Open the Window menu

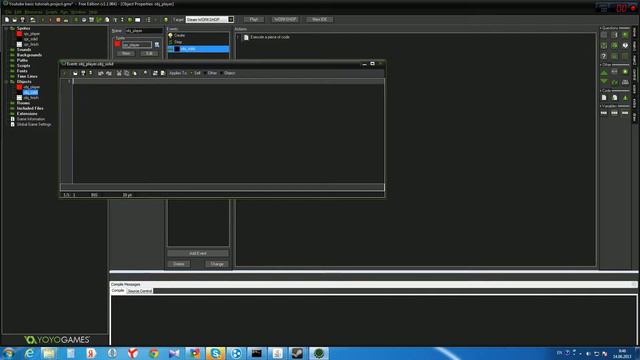(x=78, y=12)
